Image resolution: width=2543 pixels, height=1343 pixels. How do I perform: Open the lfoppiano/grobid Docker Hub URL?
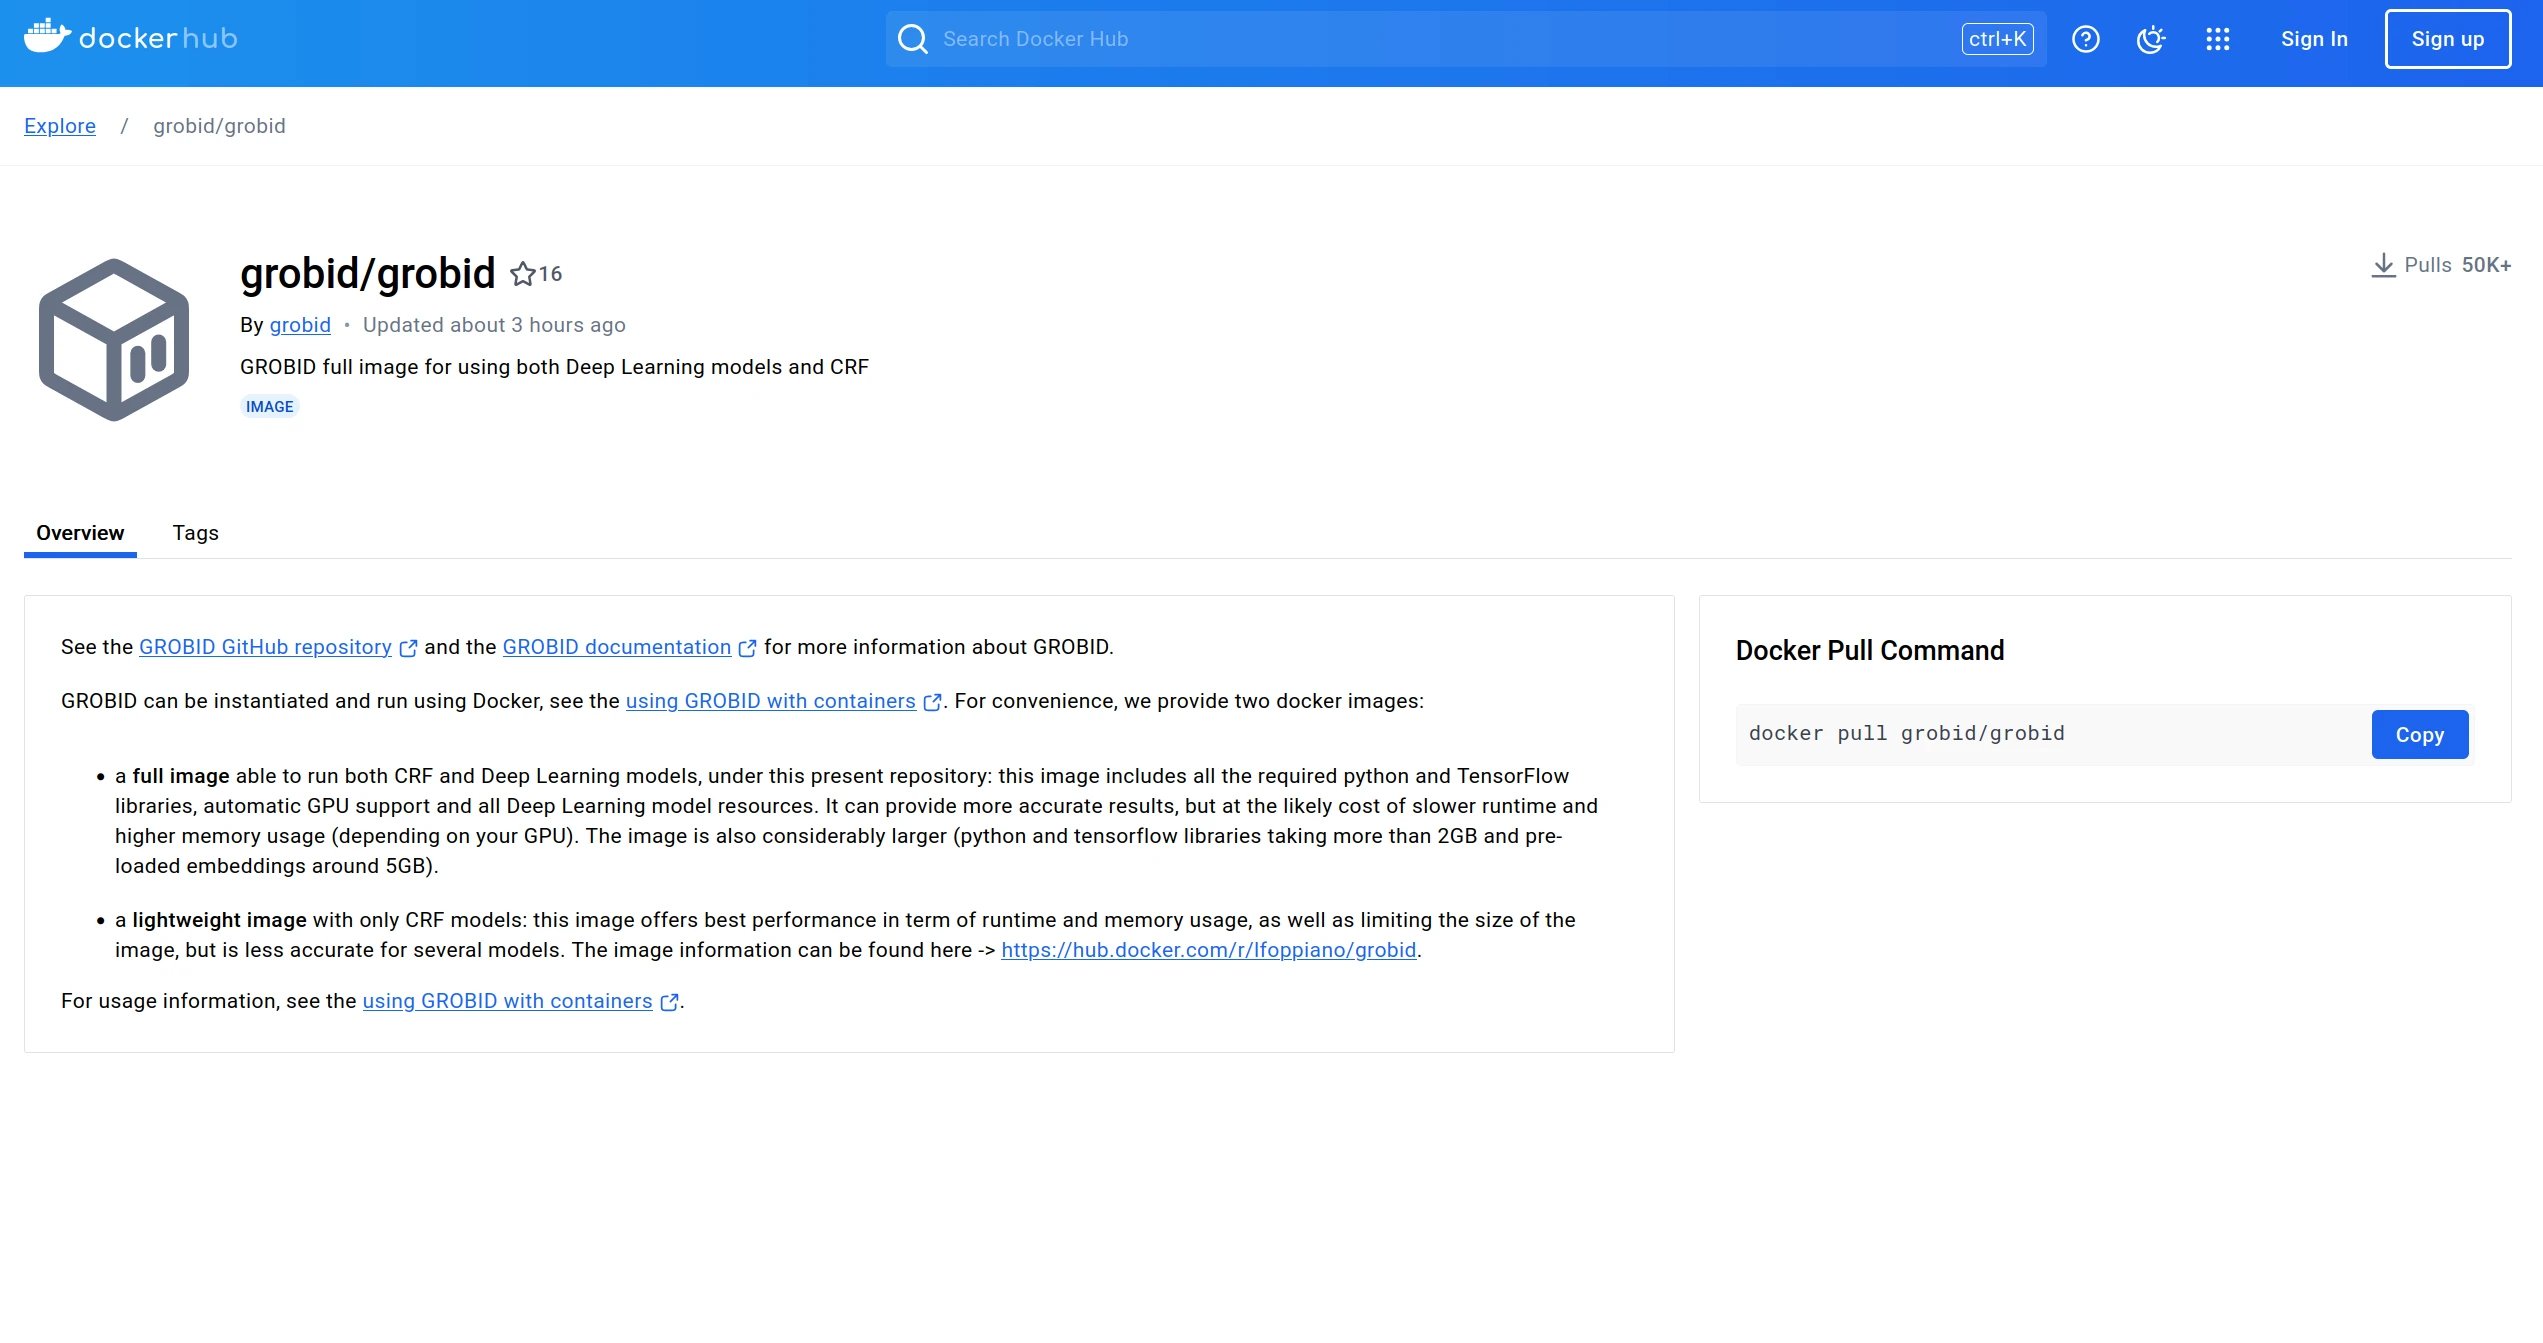(x=1209, y=950)
